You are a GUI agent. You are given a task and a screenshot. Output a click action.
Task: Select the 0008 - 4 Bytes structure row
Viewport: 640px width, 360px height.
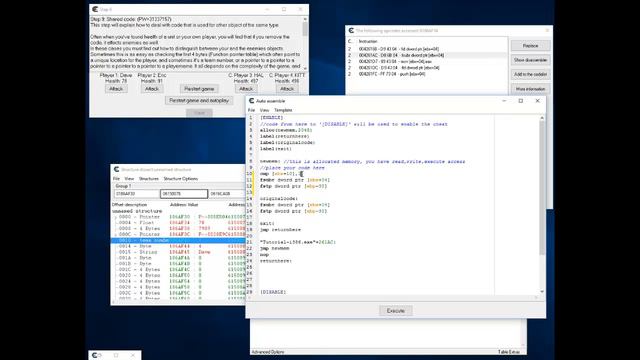(x=178, y=229)
